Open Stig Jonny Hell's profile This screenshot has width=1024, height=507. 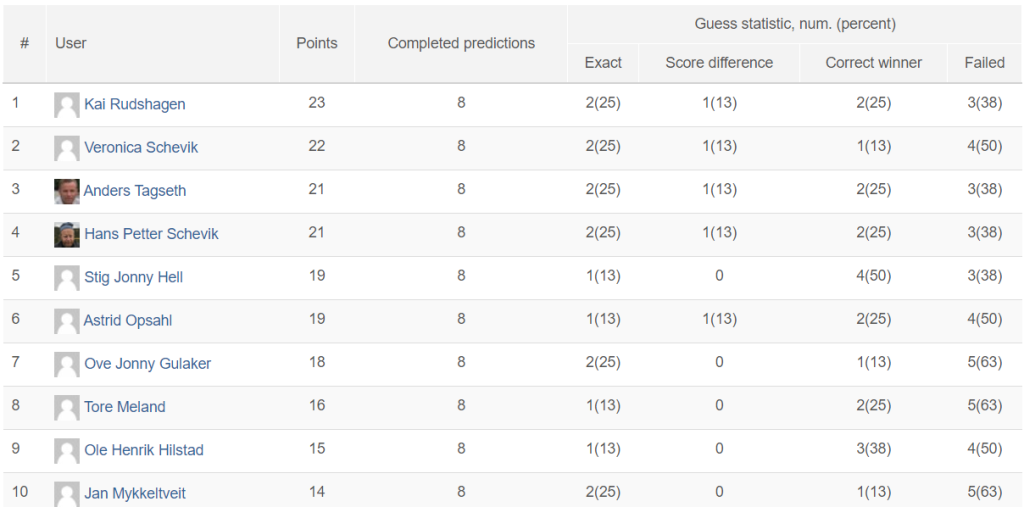(x=133, y=277)
